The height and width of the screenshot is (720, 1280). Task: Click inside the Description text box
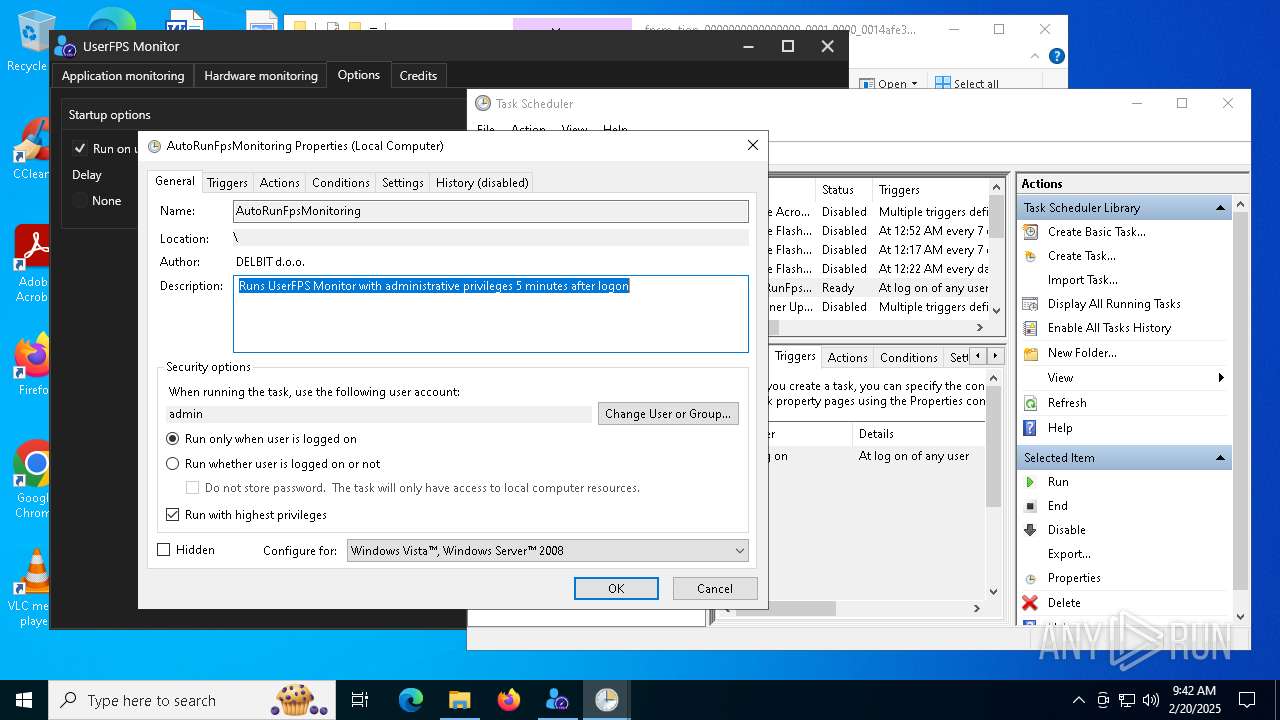(491, 314)
